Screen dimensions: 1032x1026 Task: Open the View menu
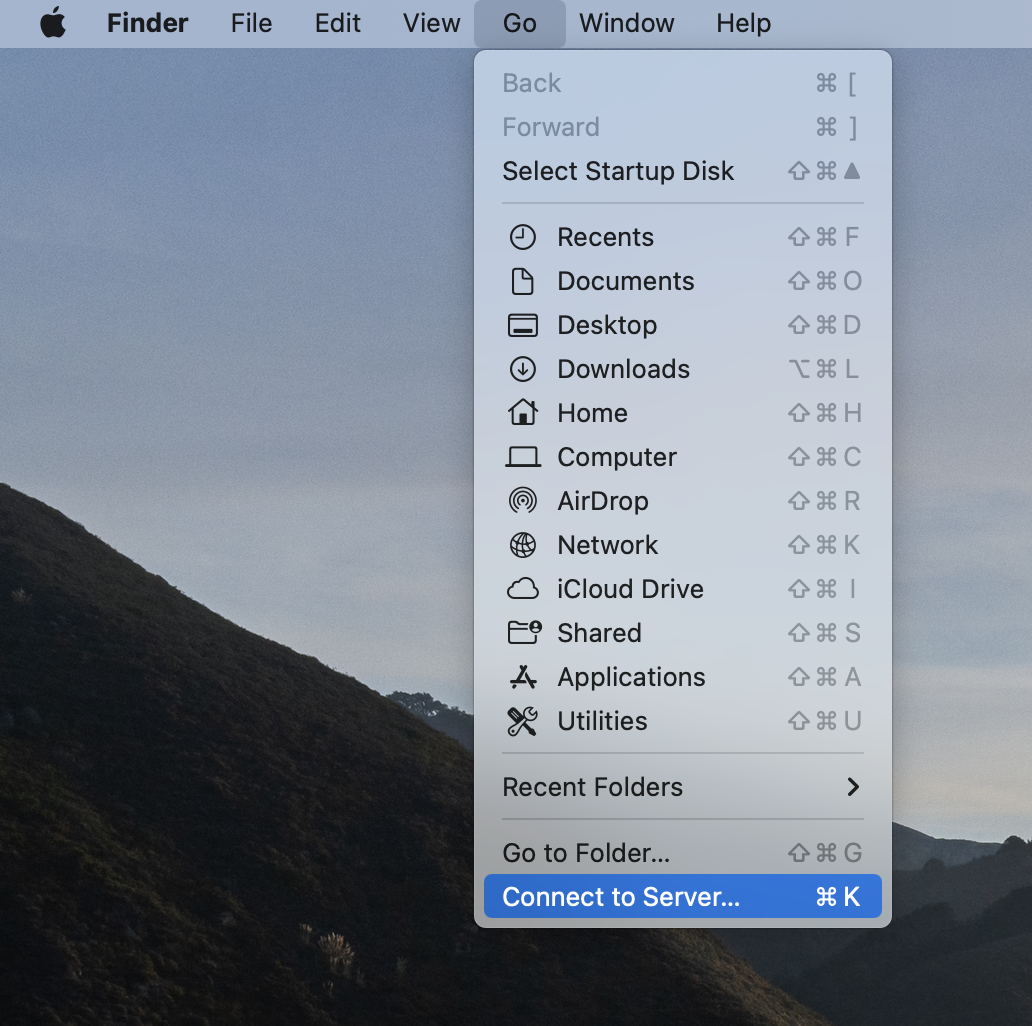tap(431, 23)
